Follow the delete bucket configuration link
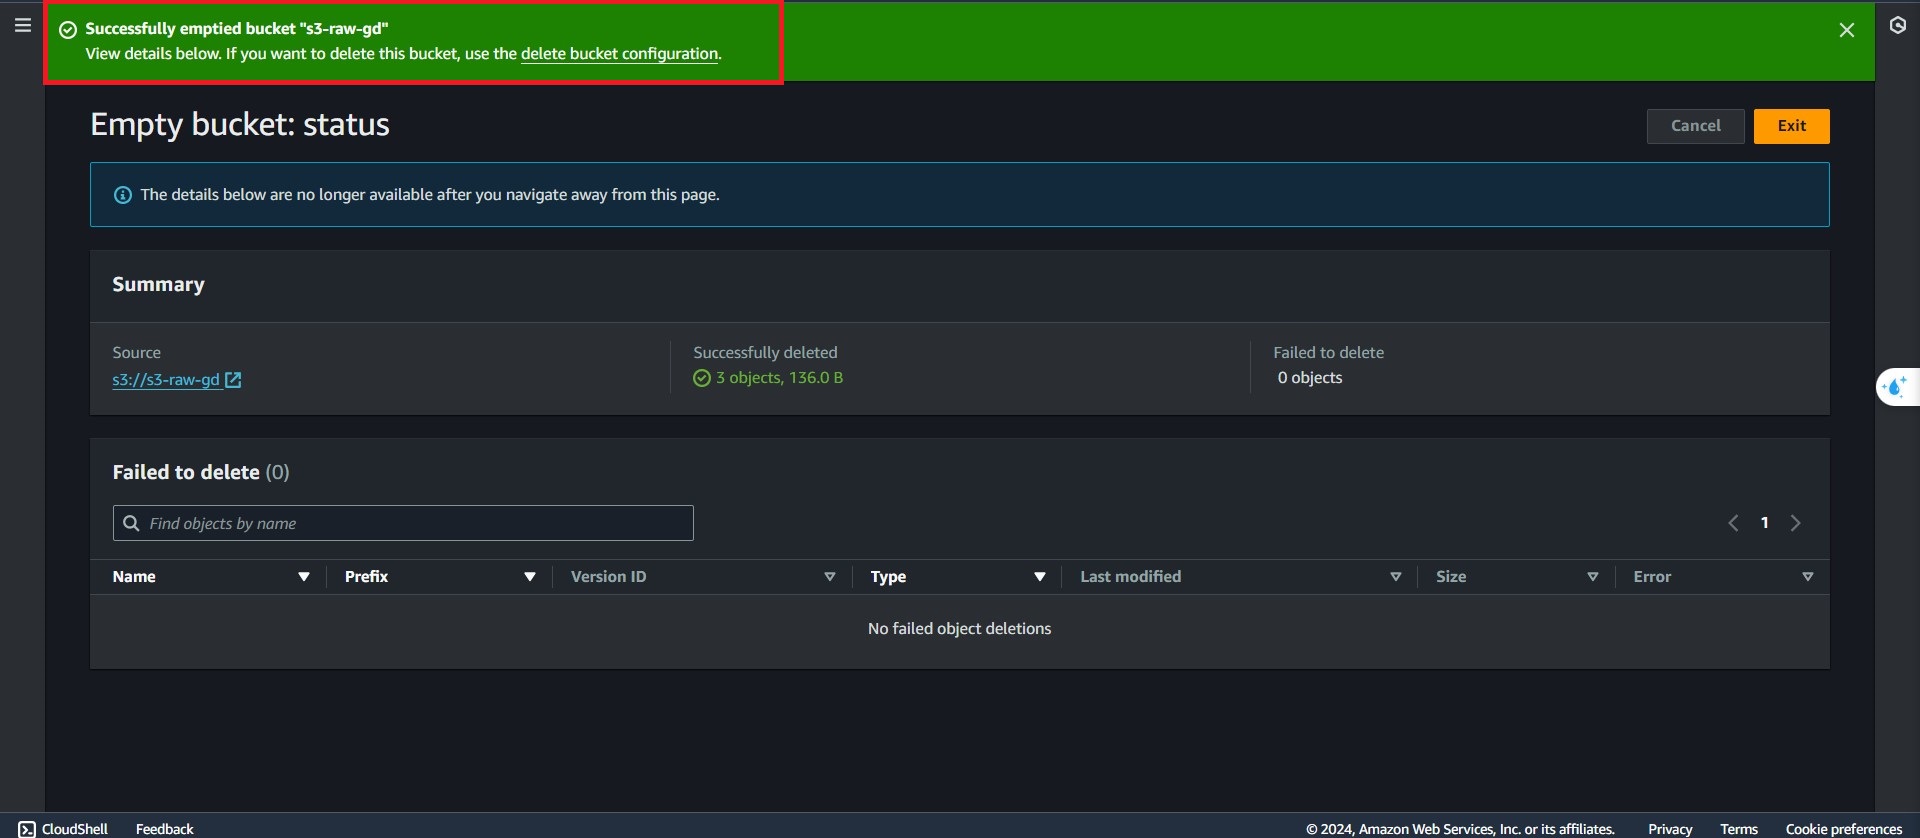Image resolution: width=1920 pixels, height=838 pixels. [x=619, y=54]
